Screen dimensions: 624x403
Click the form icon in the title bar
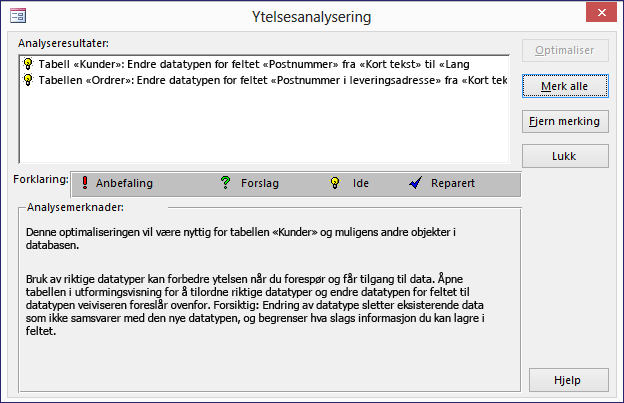coord(18,16)
